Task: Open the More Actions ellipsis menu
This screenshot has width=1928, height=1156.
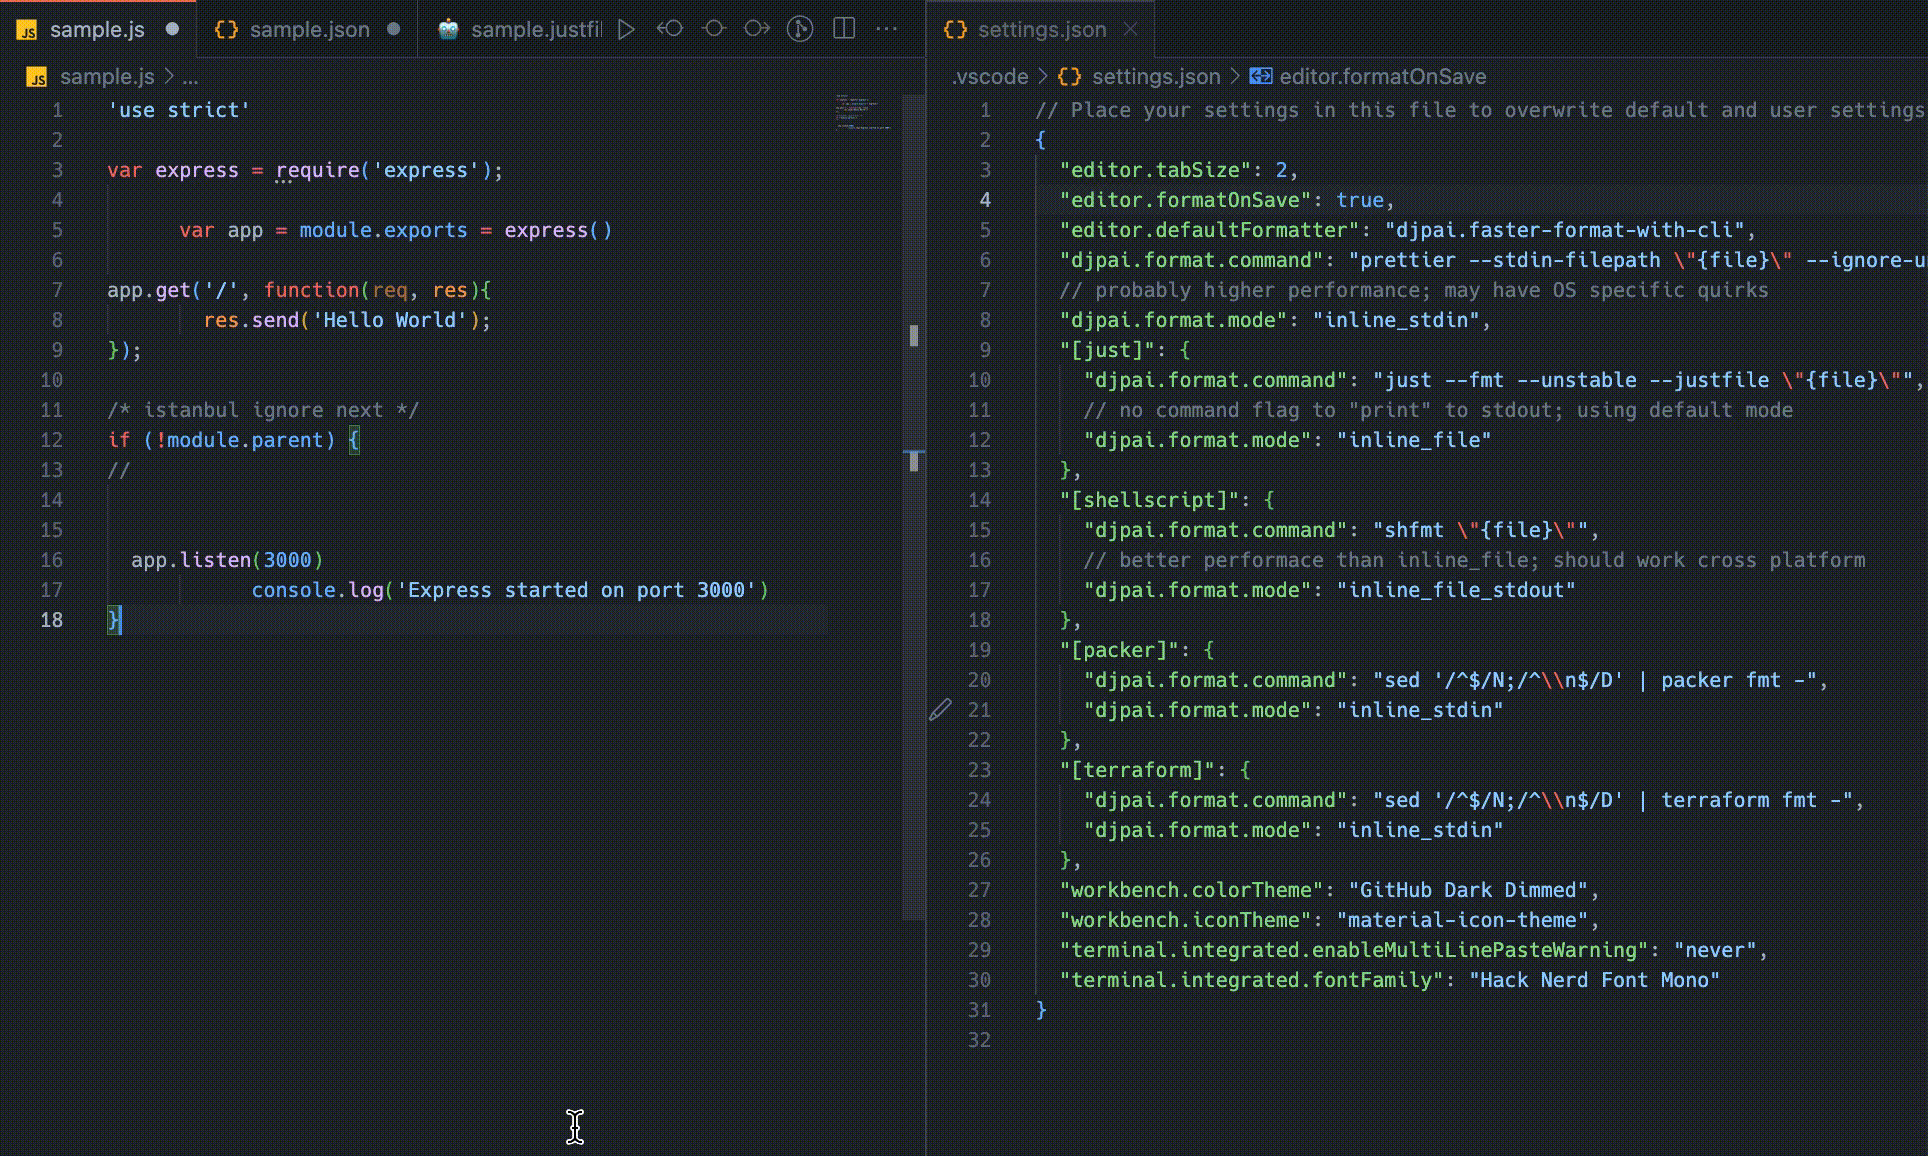Action: 887,29
